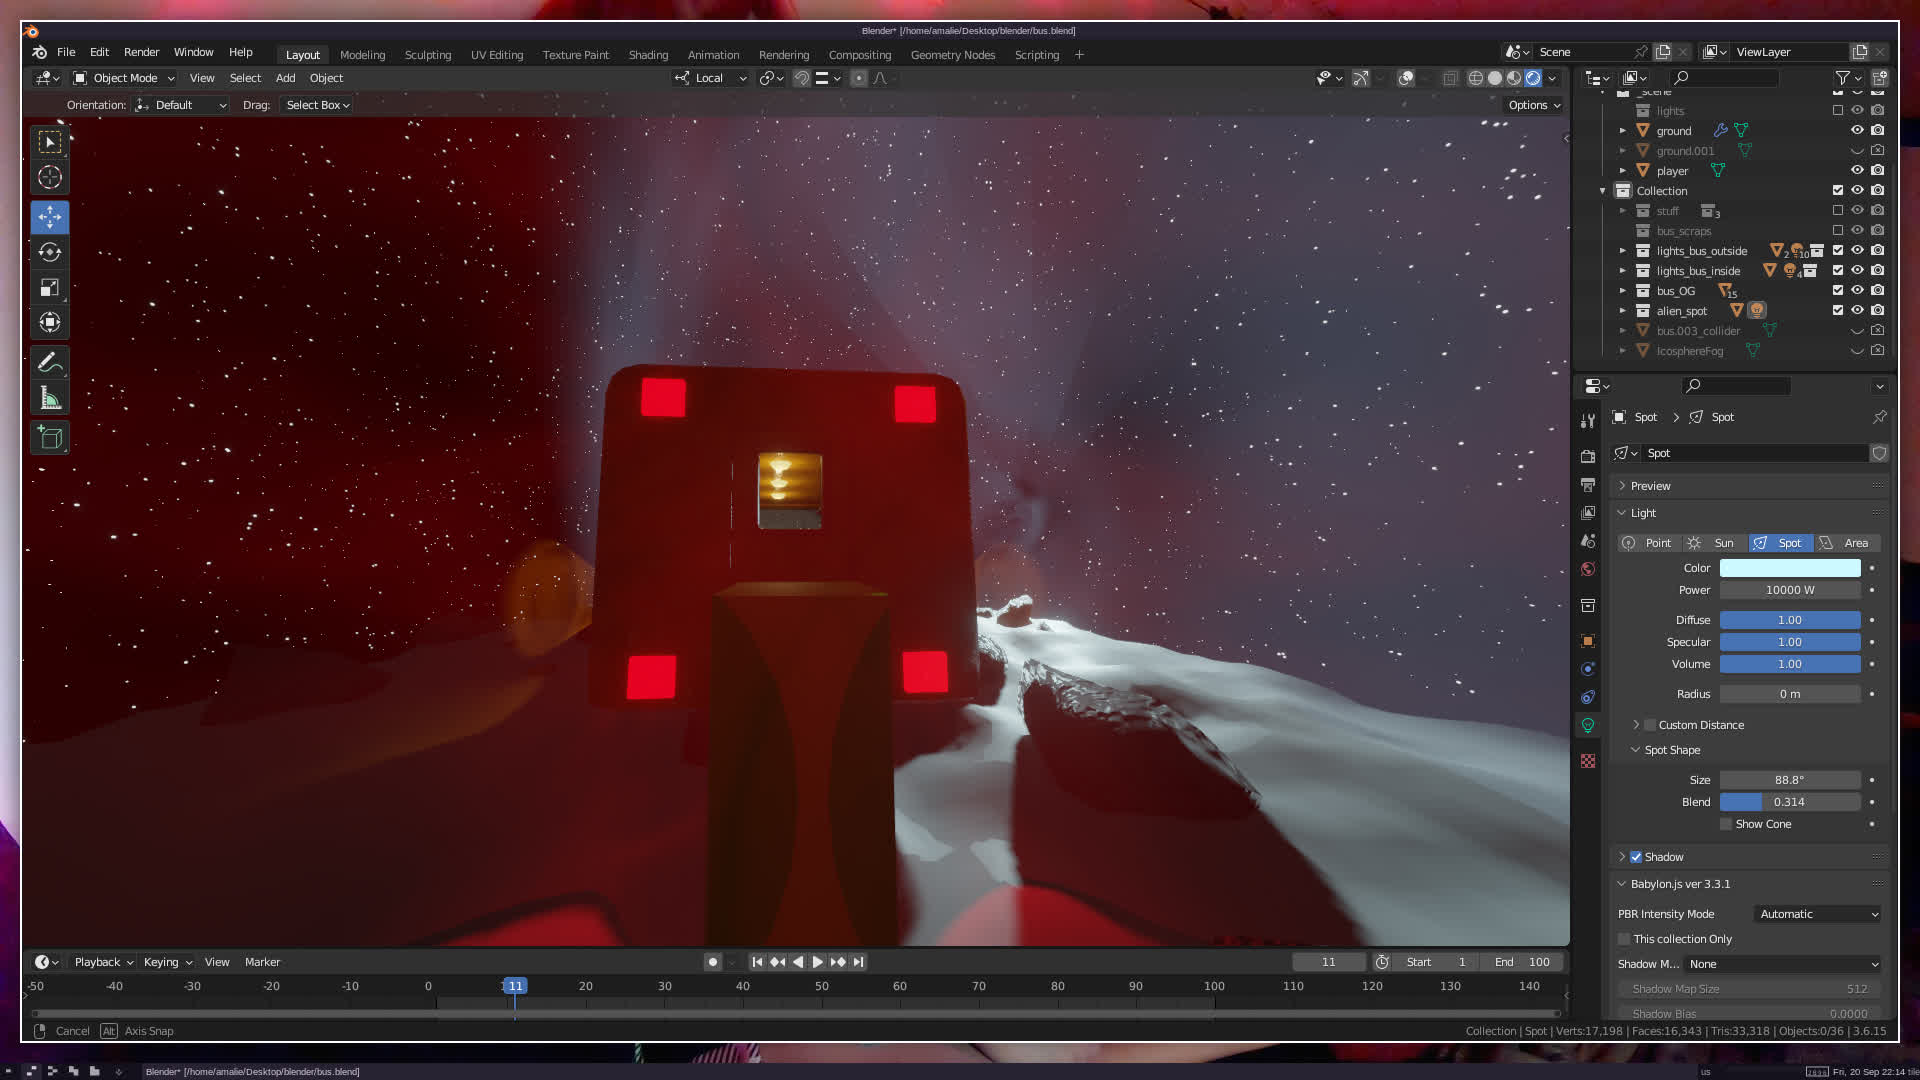The image size is (1920, 1080).
Task: Choose the Add Cube tool
Action: pos(50,438)
